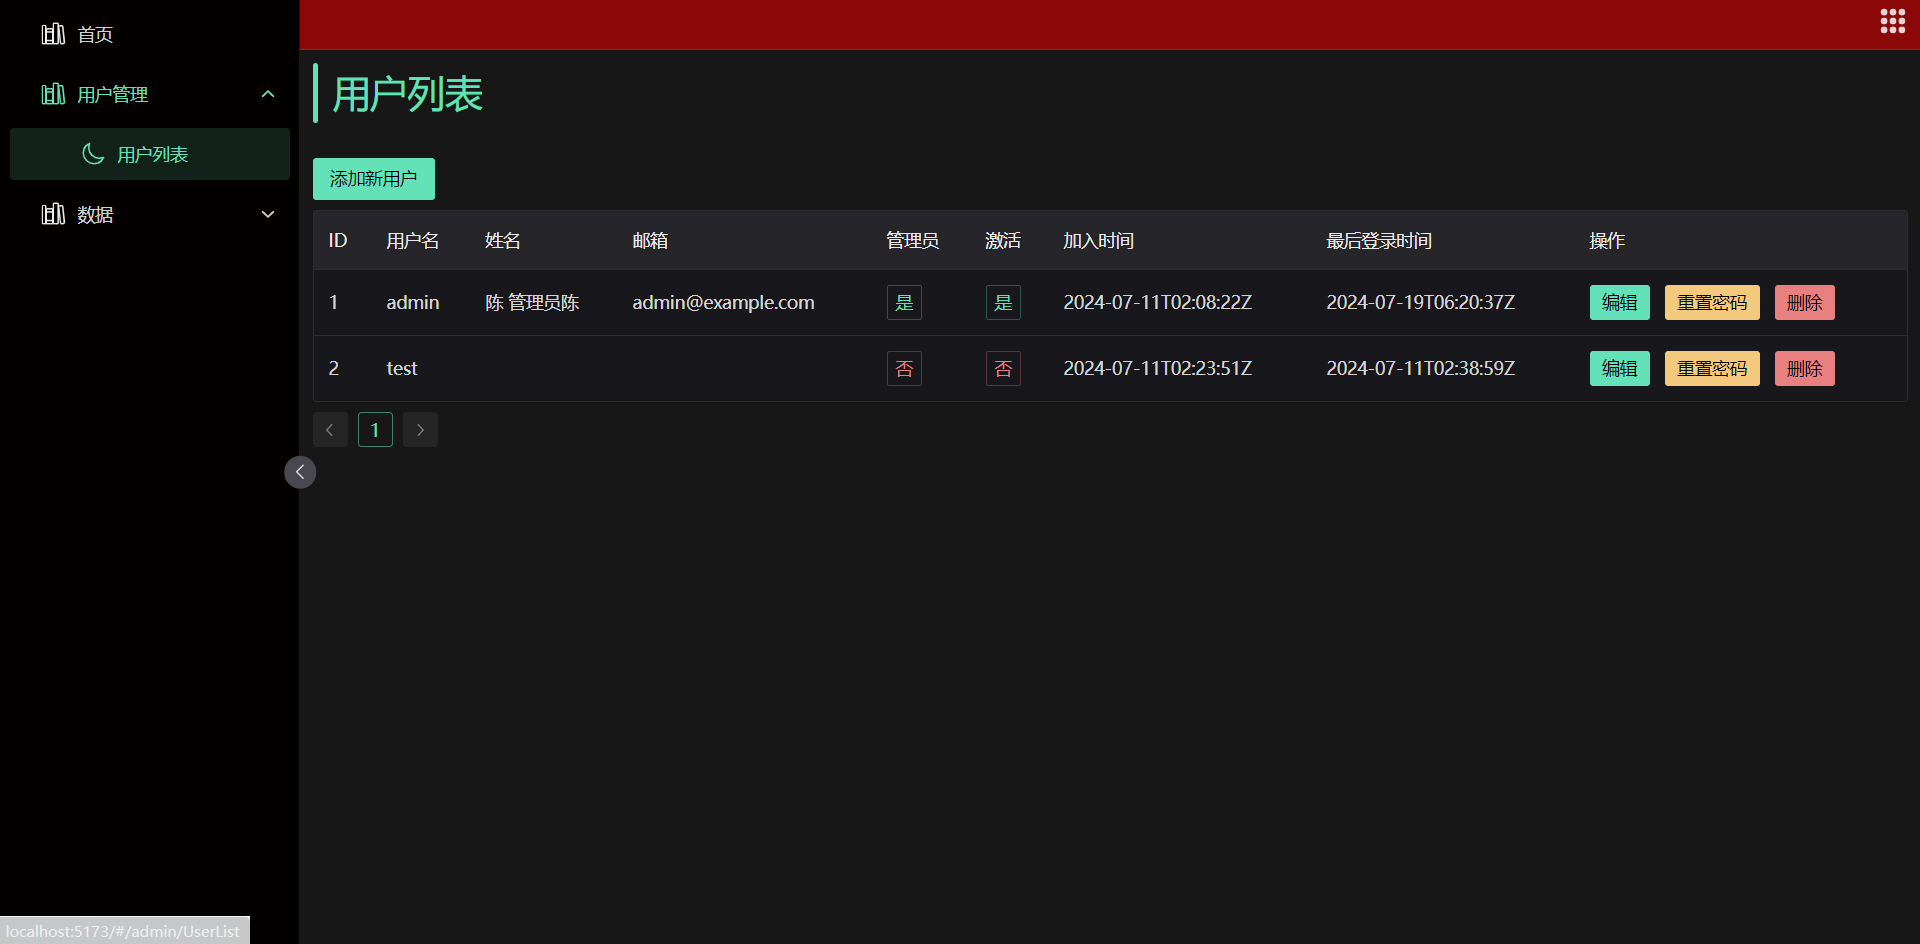1920x944 pixels.
Task: Click the name cell 陈 管理员陈
Action: tap(532, 302)
